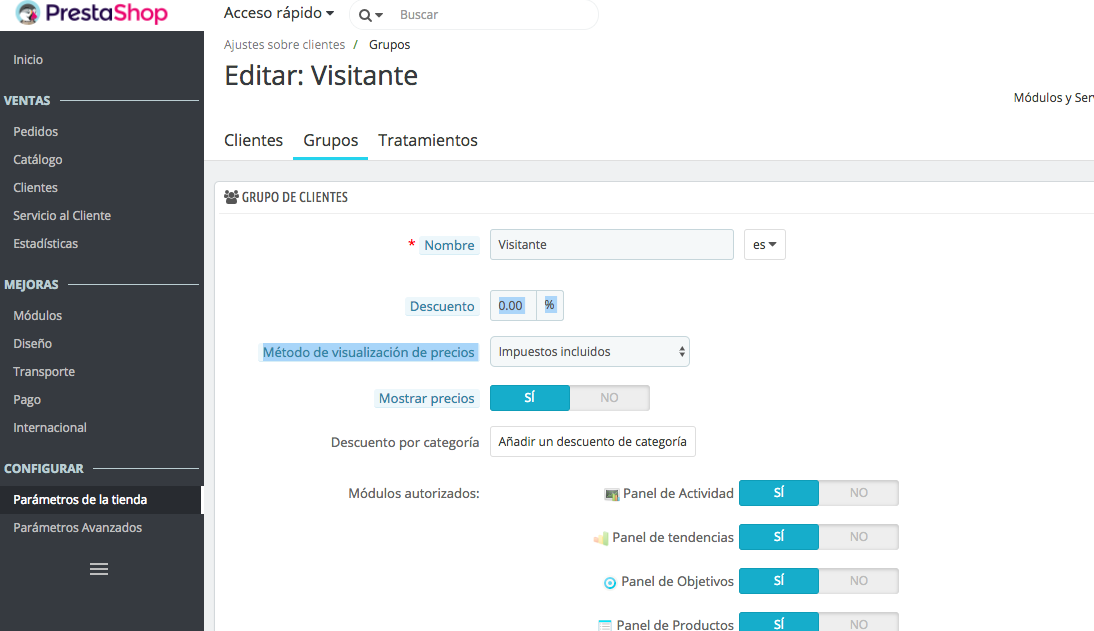Open Diseño in the sidebar
The width and height of the screenshot is (1094, 631).
point(32,343)
